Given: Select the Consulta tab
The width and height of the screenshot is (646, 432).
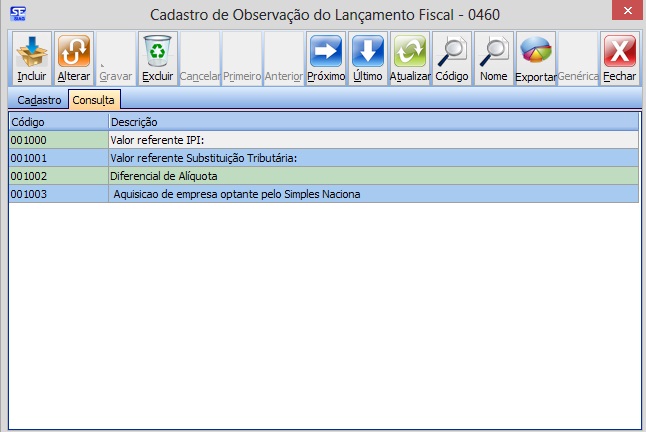Looking at the screenshot, I should coord(93,100).
